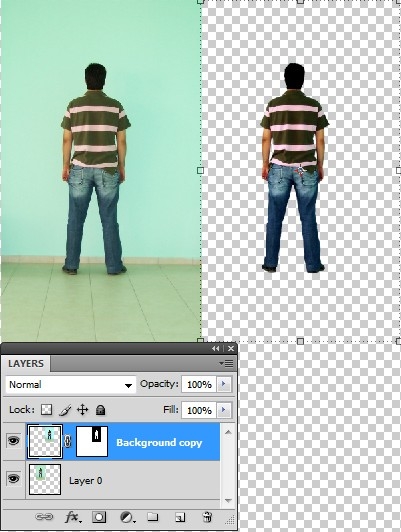
Task: Click the bottom-center transform handle
Action: point(300,341)
